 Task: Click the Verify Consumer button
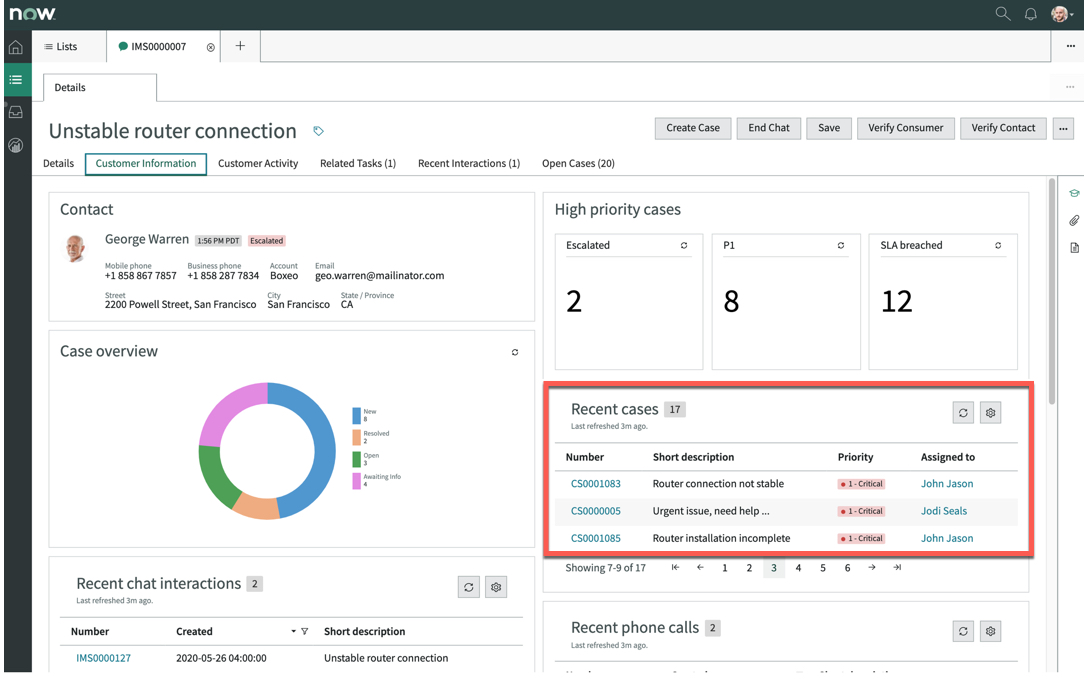tap(905, 128)
